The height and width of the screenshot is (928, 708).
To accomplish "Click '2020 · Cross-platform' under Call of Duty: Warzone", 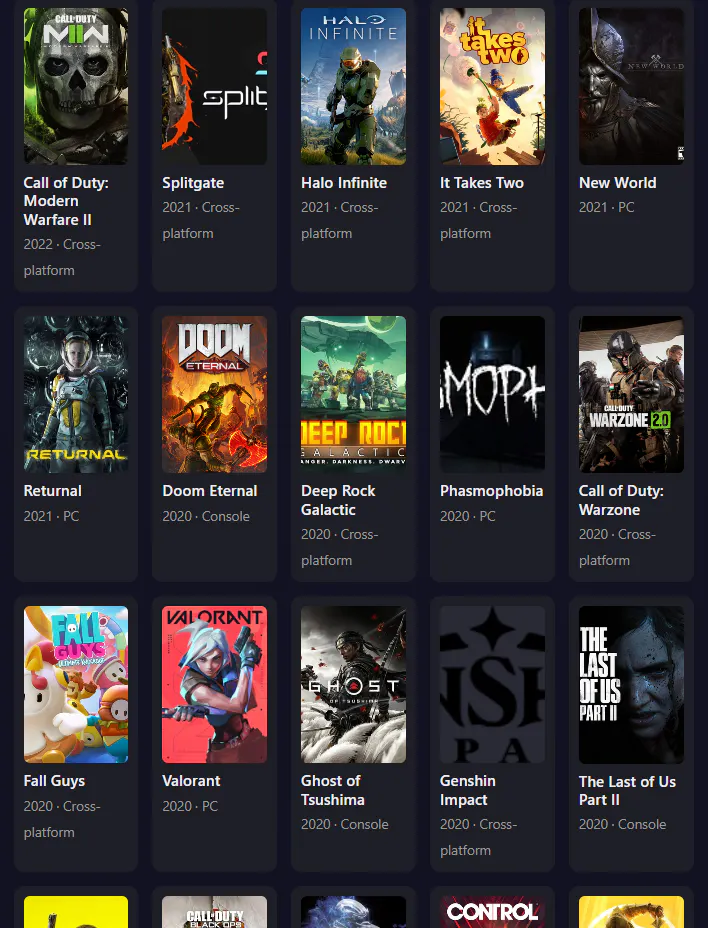I will point(617,547).
